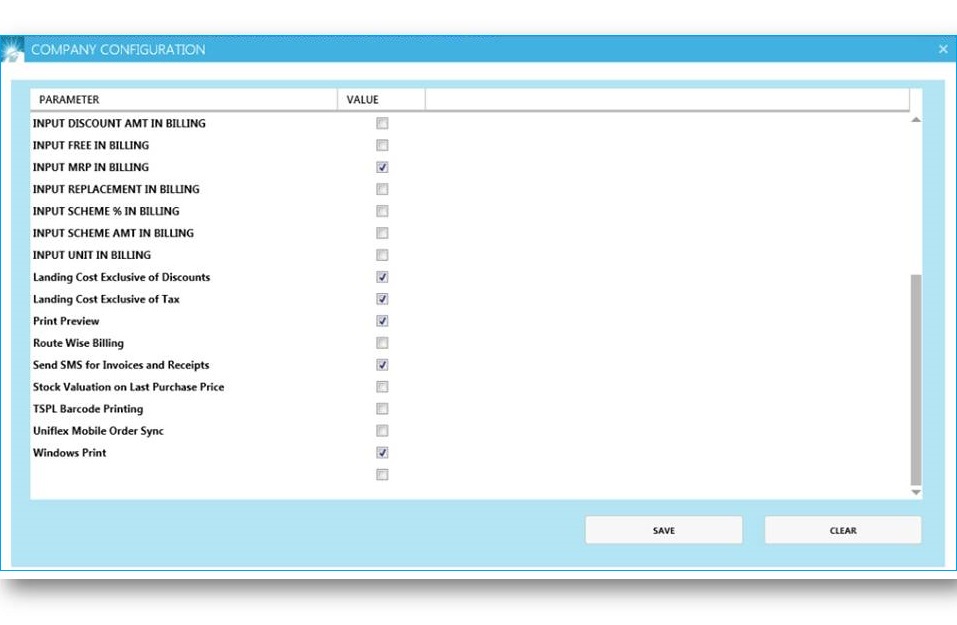Check INPUT SCHEME AMT IN BILLING

point(380,233)
